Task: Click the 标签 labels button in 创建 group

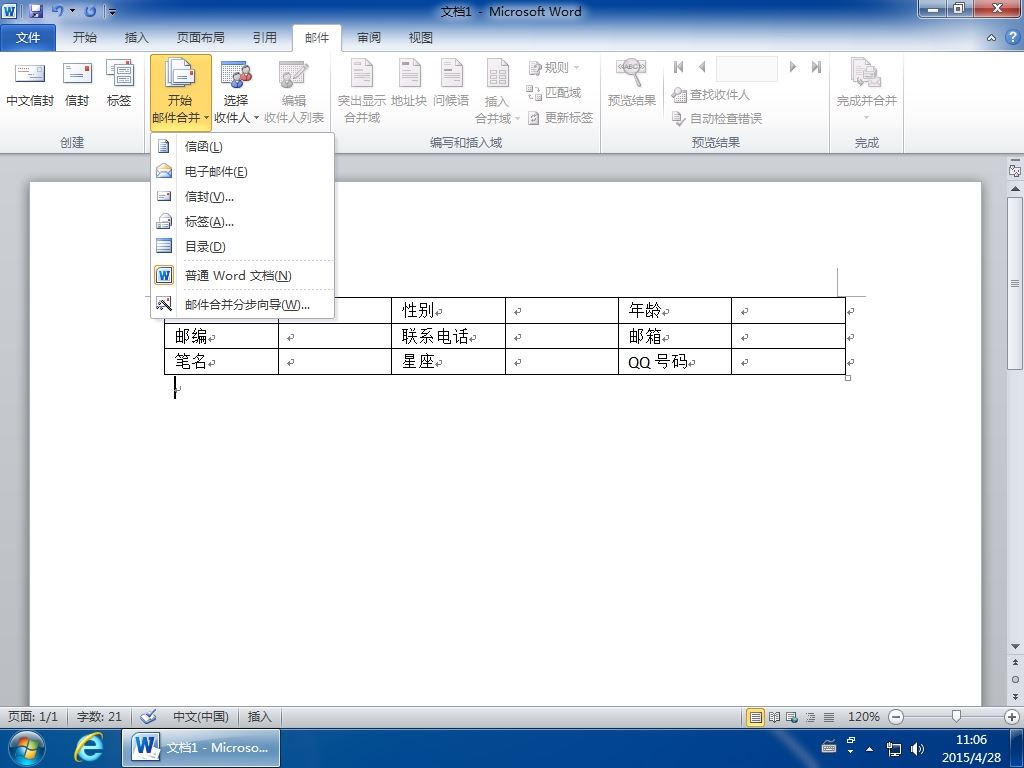Action: (120, 84)
